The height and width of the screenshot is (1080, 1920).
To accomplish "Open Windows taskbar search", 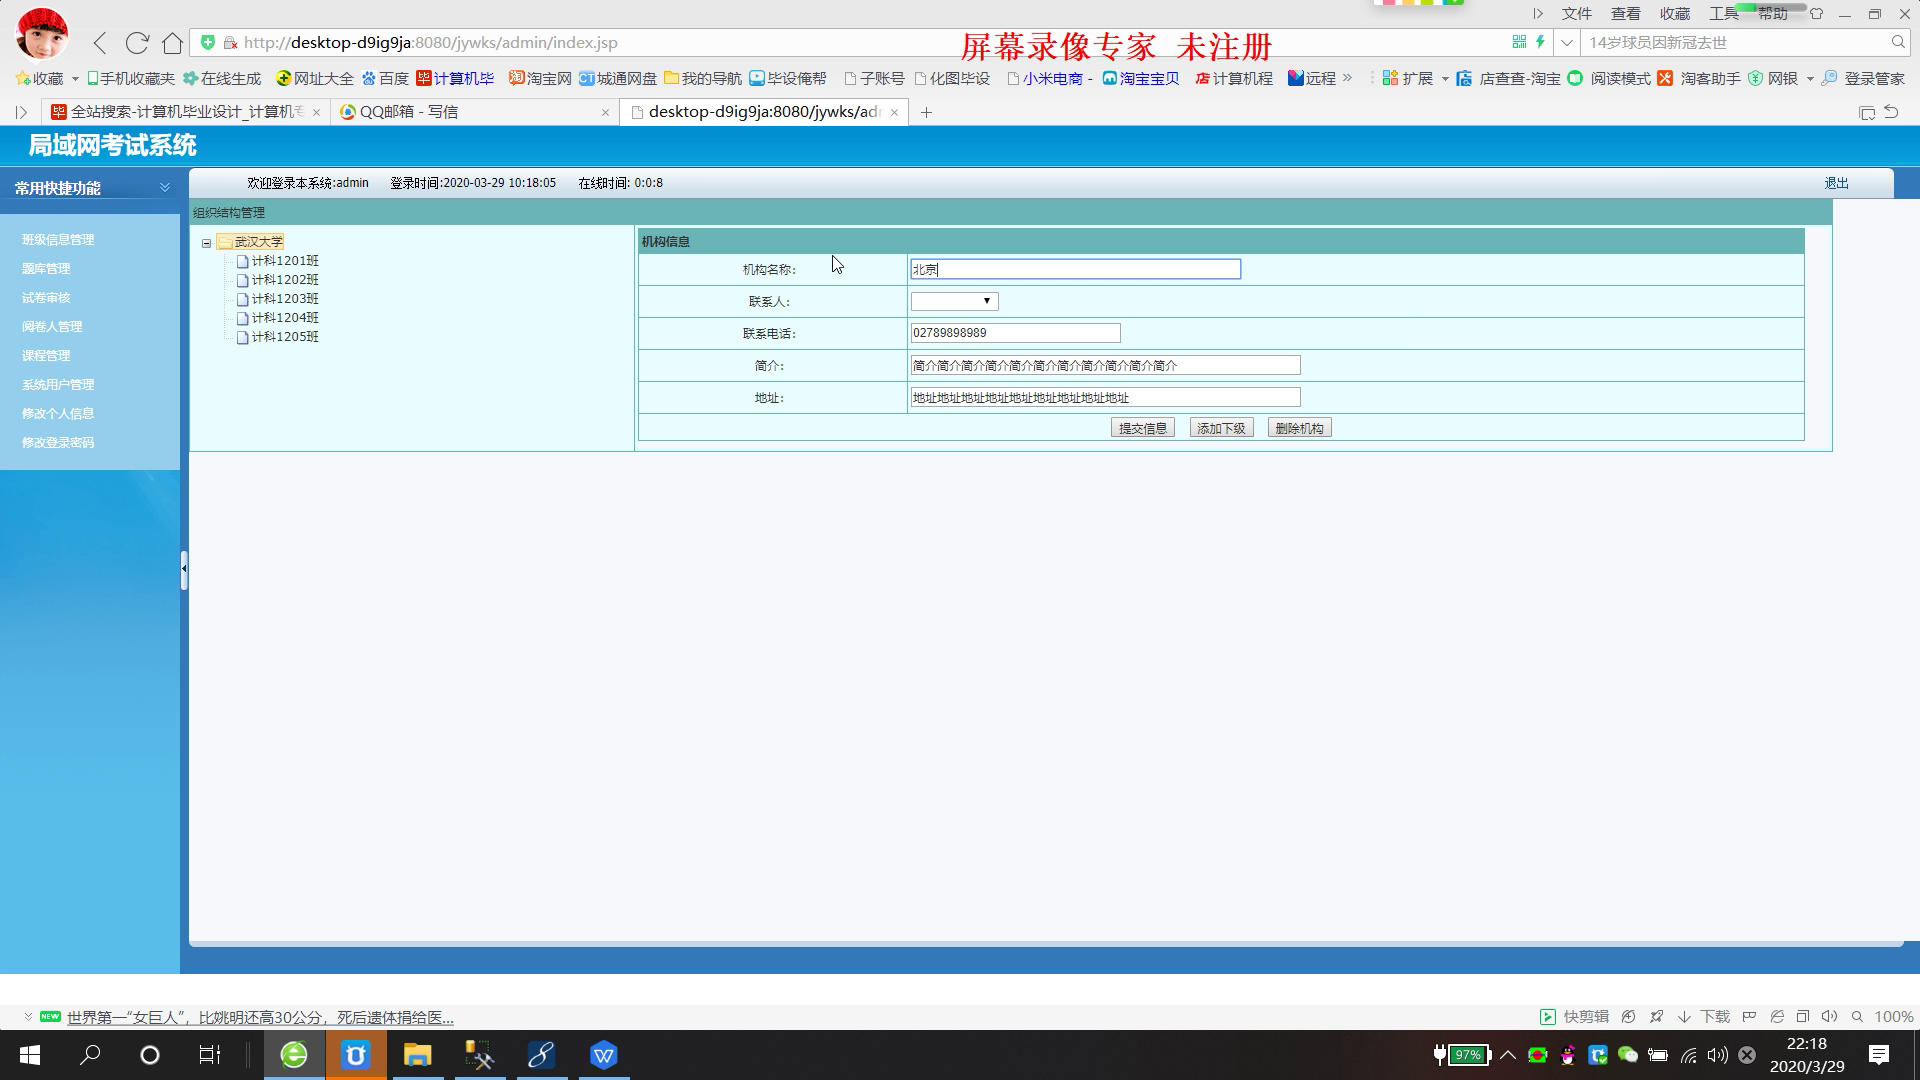I will [x=90, y=1055].
